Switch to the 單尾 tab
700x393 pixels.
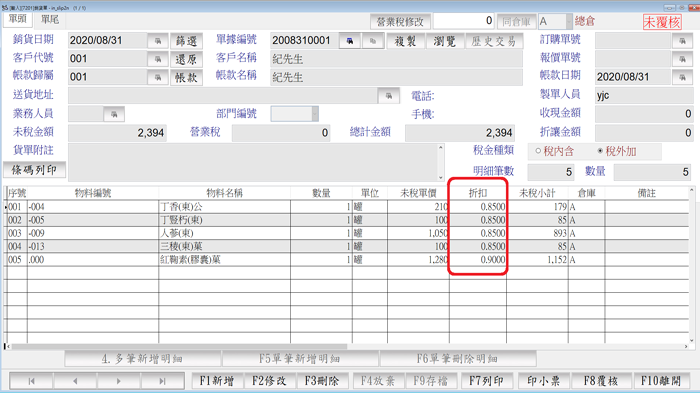click(x=50, y=20)
